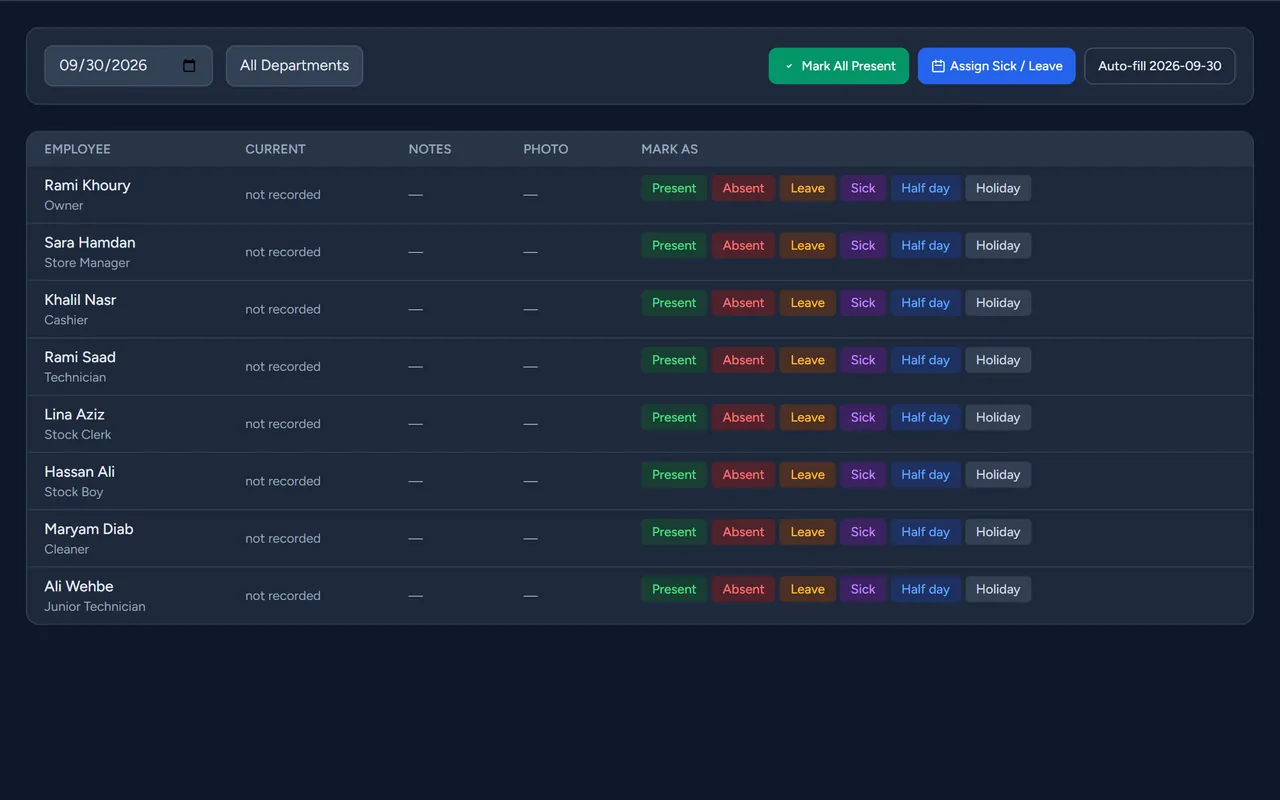Click the Mark All Present button
The image size is (1280, 800).
coord(839,66)
